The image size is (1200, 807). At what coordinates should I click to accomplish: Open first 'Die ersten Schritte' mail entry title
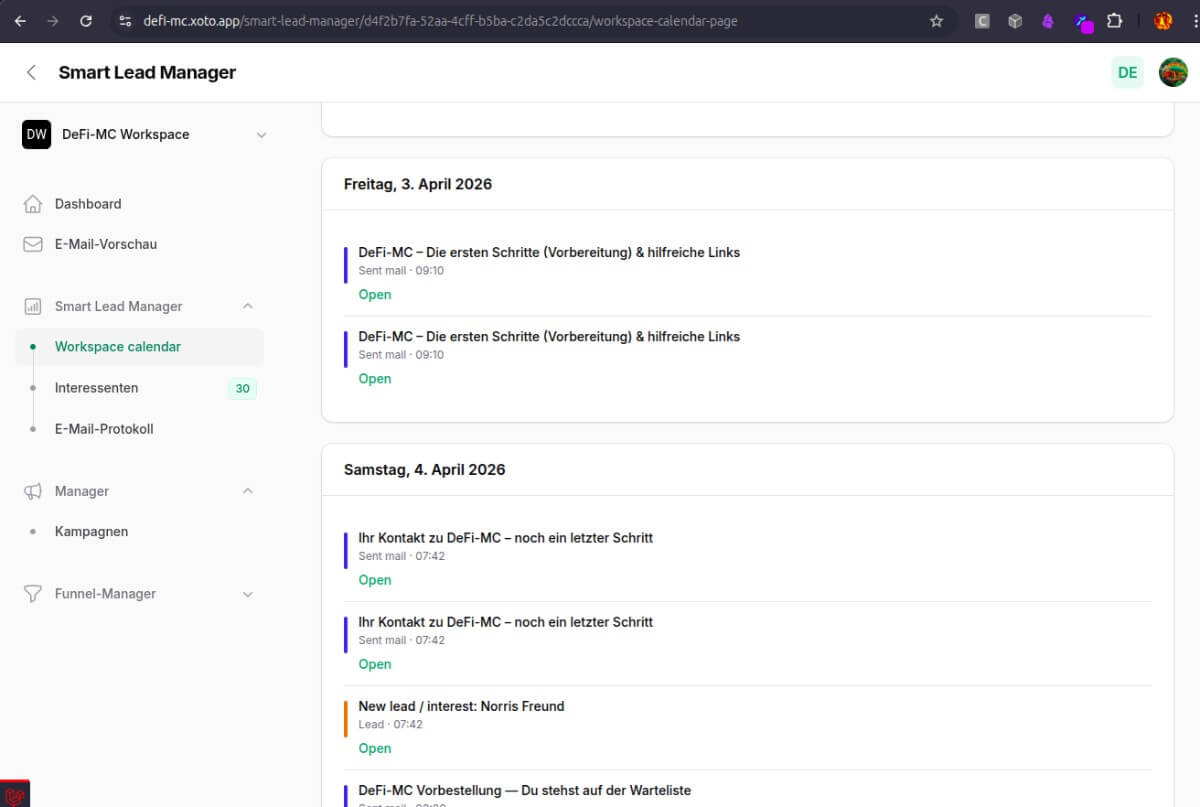click(549, 252)
